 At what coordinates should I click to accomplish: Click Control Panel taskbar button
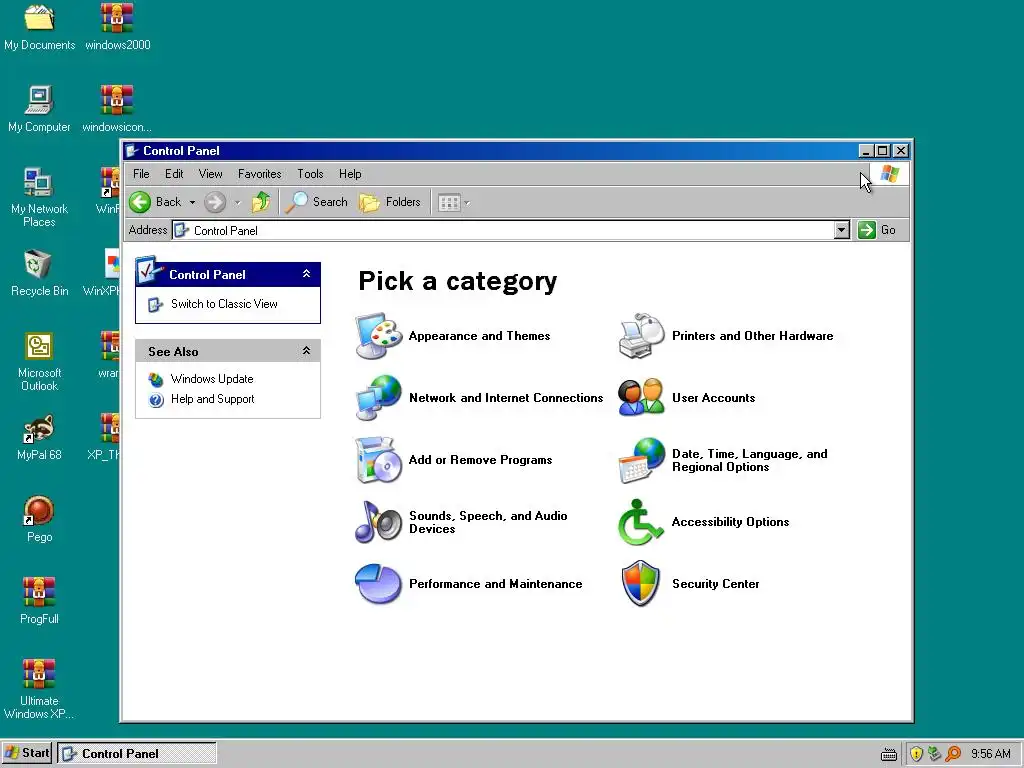(136, 753)
